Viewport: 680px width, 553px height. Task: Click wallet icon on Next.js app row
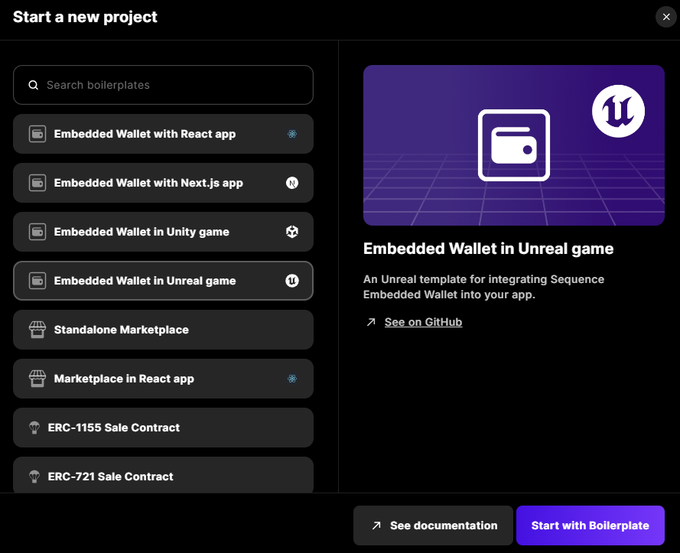pos(37,183)
